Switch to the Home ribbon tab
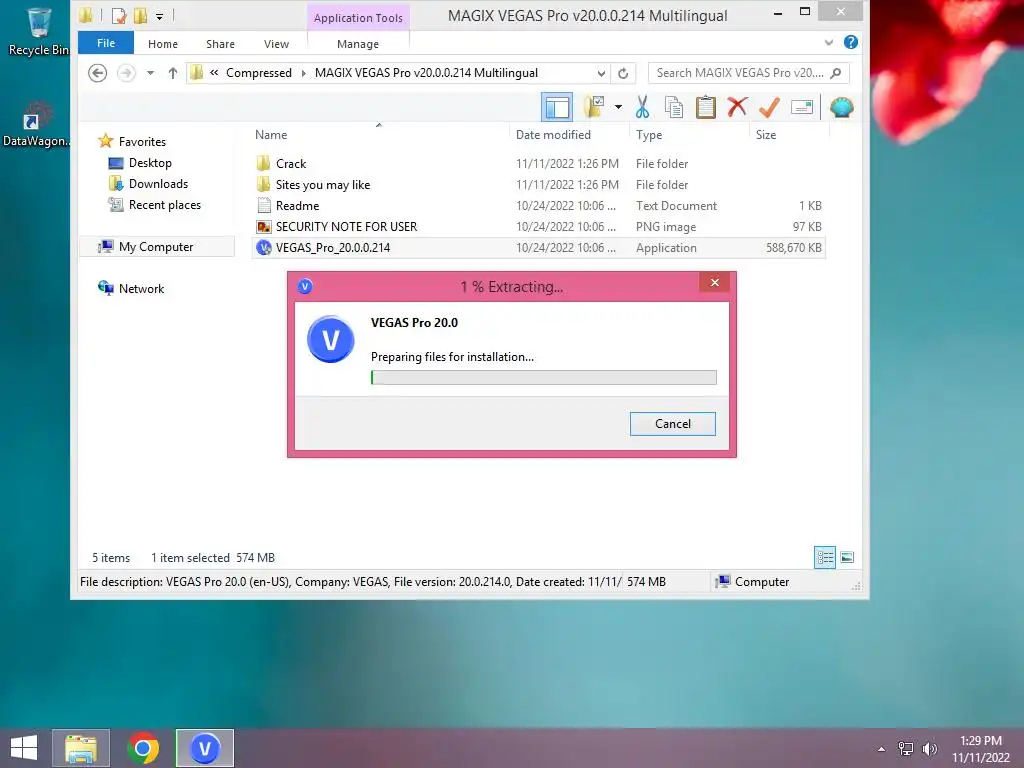 coord(163,44)
